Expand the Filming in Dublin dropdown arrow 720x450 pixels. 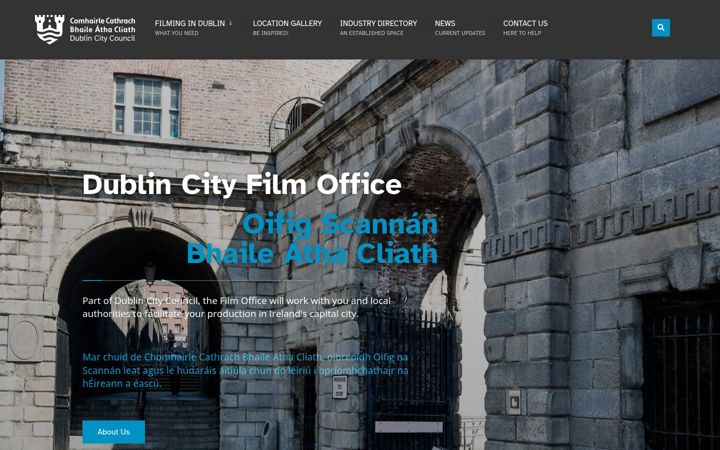pyautogui.click(x=231, y=22)
